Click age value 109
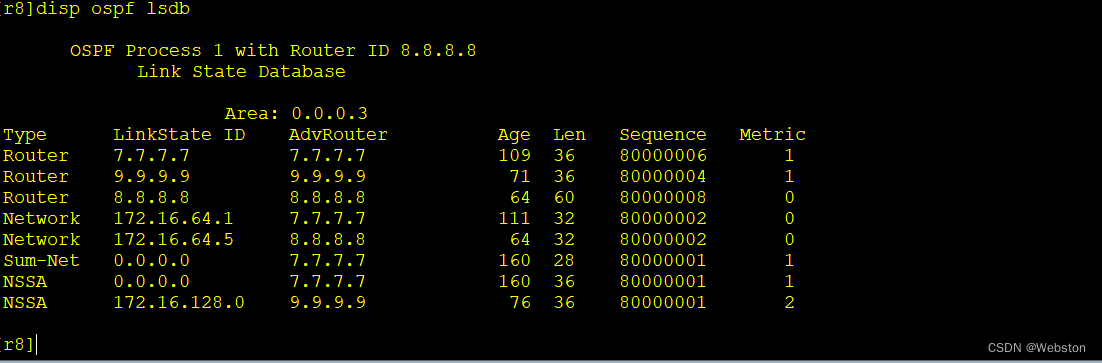Viewport: 1102px width, 363px height. 514,156
